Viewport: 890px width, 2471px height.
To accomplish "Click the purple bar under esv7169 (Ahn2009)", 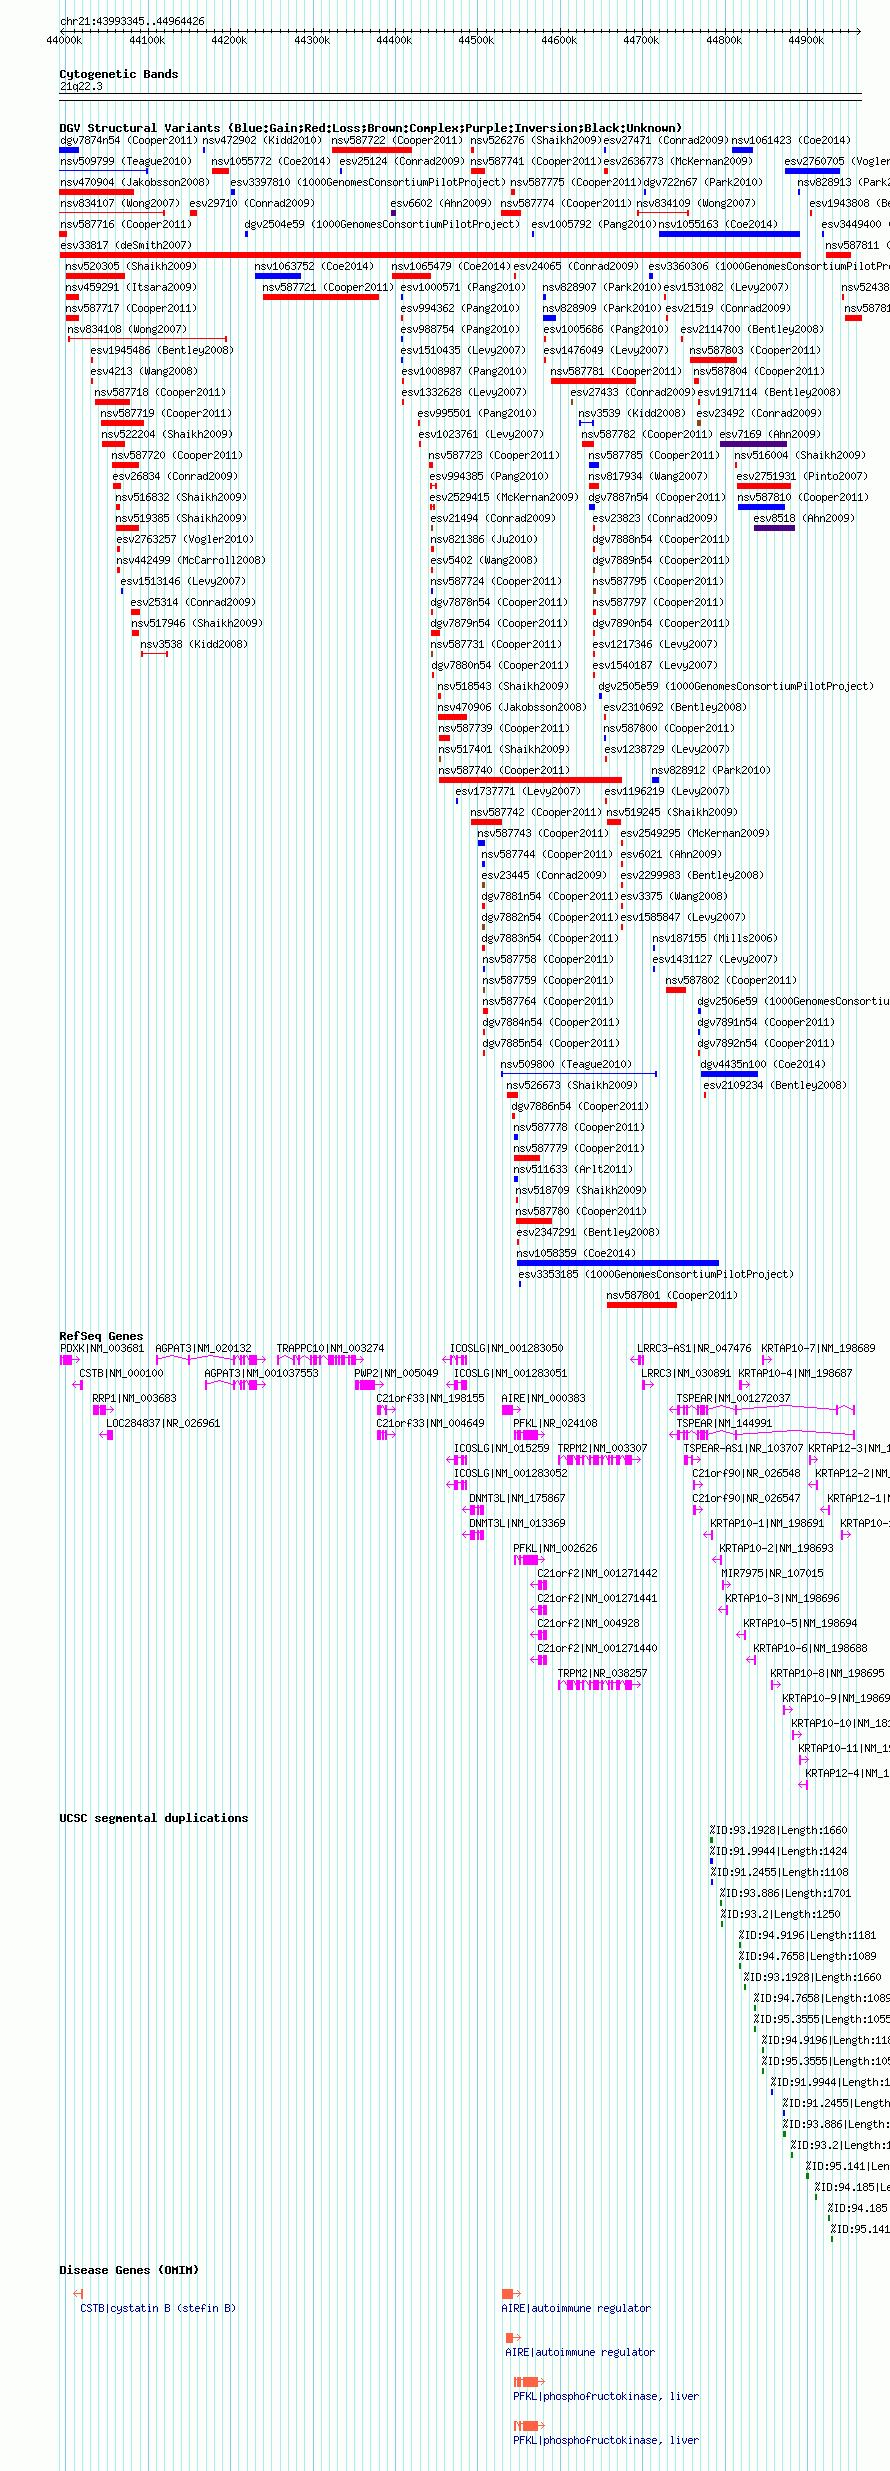I will point(753,444).
